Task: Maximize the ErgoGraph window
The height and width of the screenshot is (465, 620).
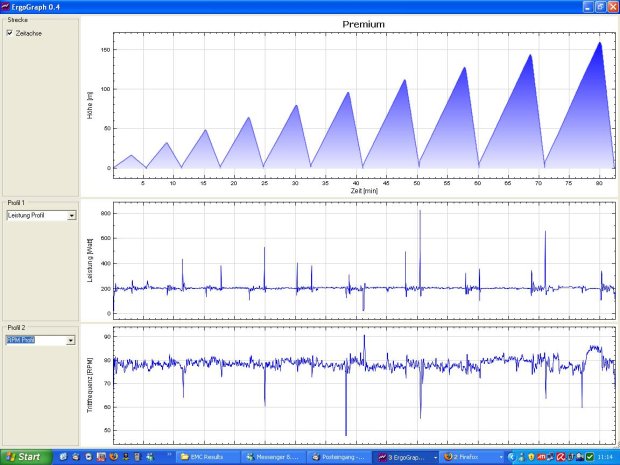Action: (x=600, y=6)
